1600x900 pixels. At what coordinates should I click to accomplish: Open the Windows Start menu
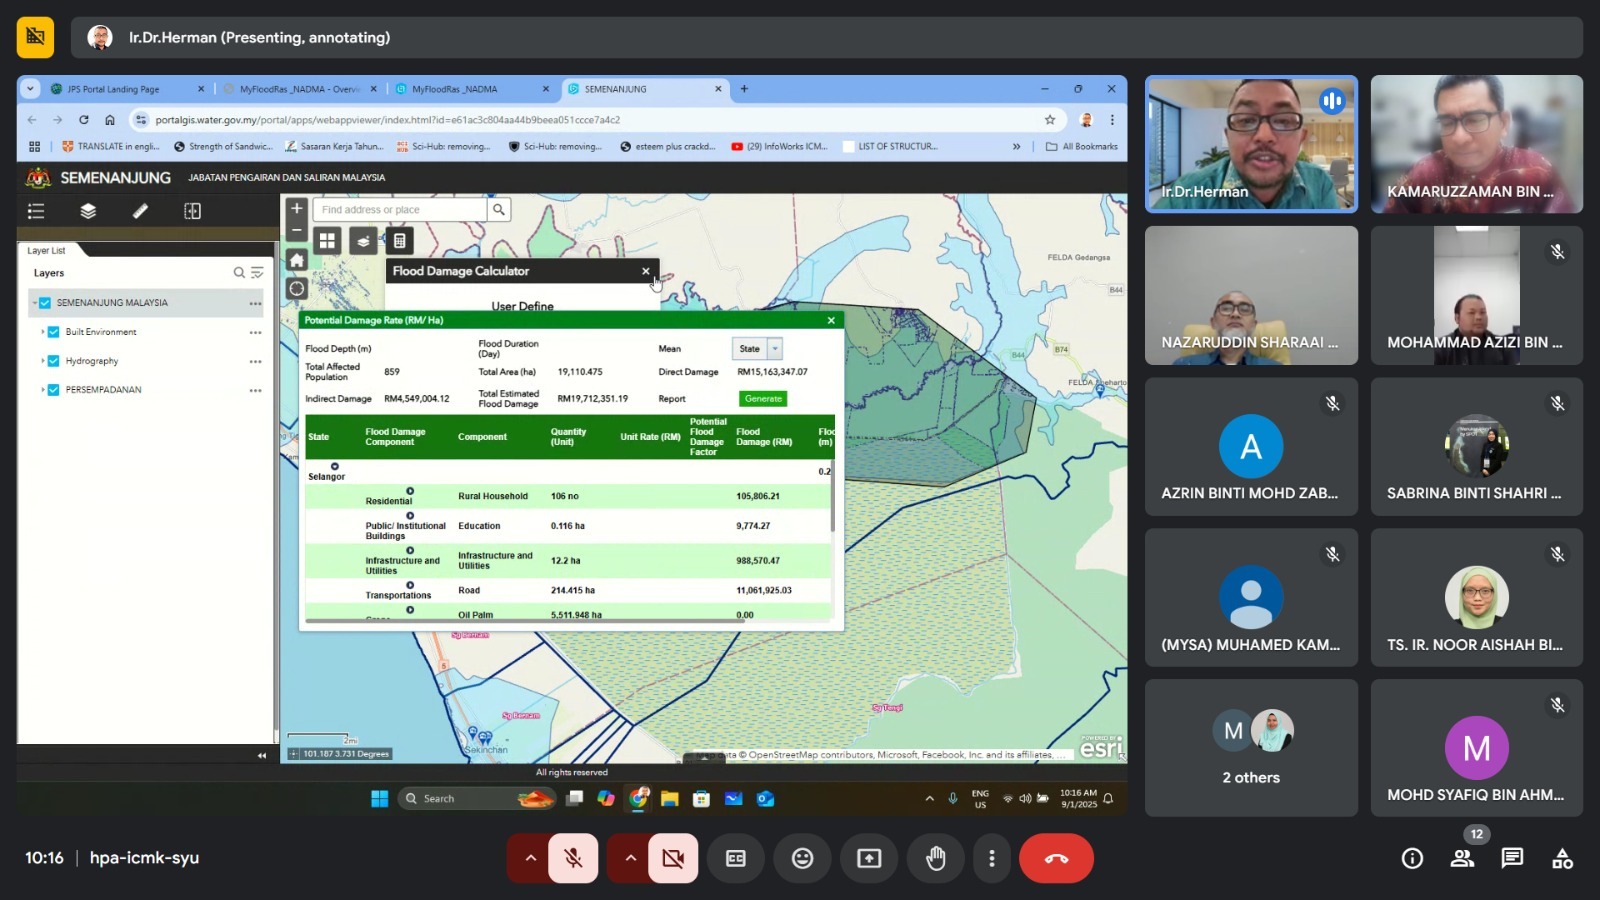380,798
